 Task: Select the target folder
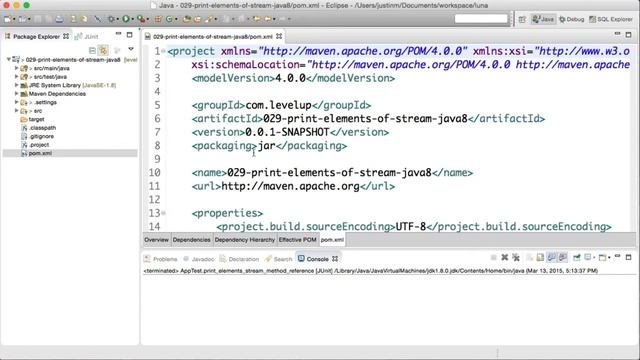(x=32, y=119)
